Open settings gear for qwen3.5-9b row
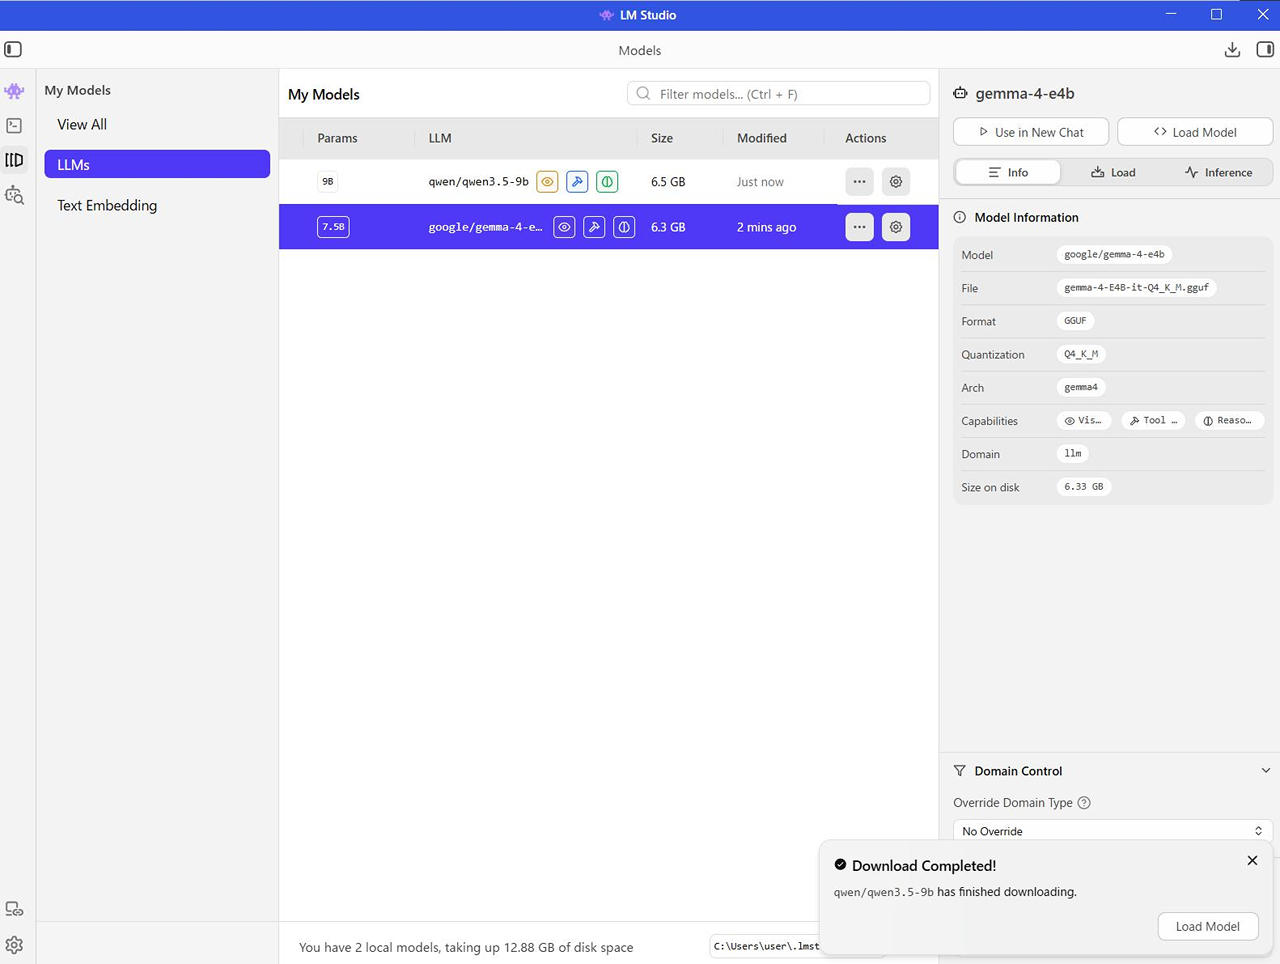 (896, 182)
